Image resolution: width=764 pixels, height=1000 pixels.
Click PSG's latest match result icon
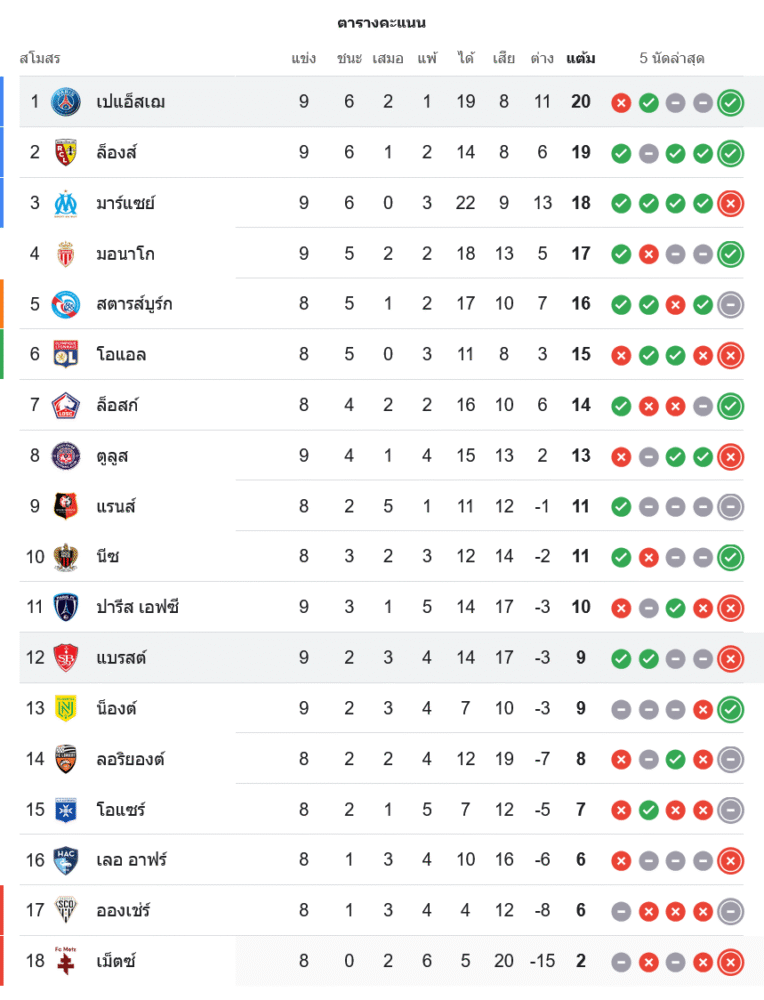731,102
